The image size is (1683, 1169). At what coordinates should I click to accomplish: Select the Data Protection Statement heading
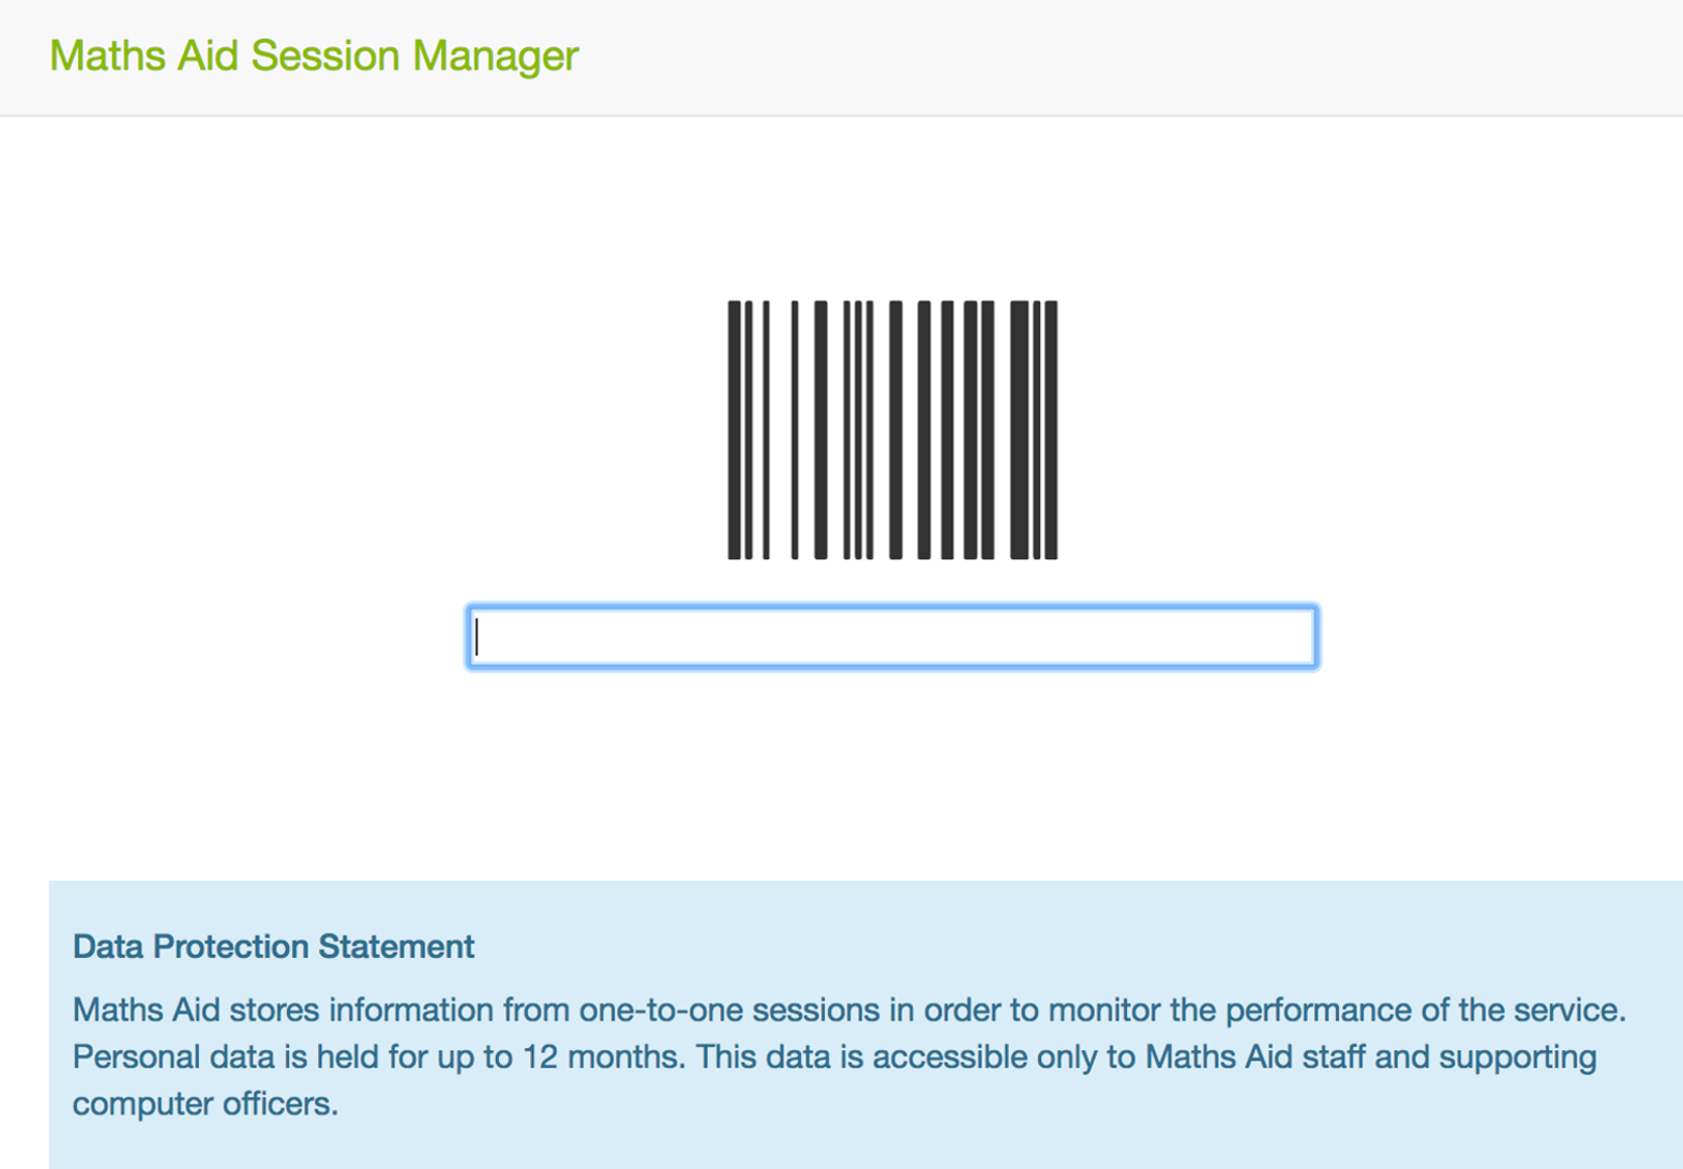(x=273, y=947)
